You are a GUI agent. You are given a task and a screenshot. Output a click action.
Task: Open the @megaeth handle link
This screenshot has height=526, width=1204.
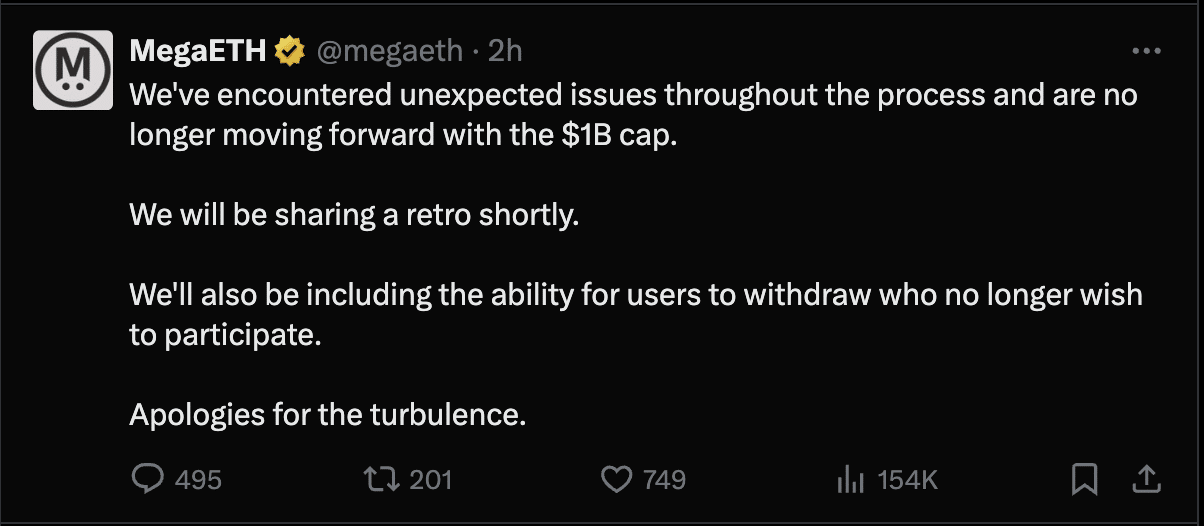click(x=392, y=50)
